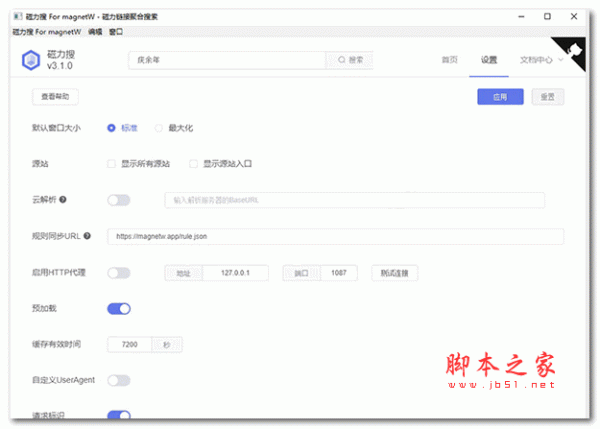Image resolution: width=600 pixels, height=429 pixels.
Task: Click the app icon in title bar
Action: pyautogui.click(x=18, y=16)
